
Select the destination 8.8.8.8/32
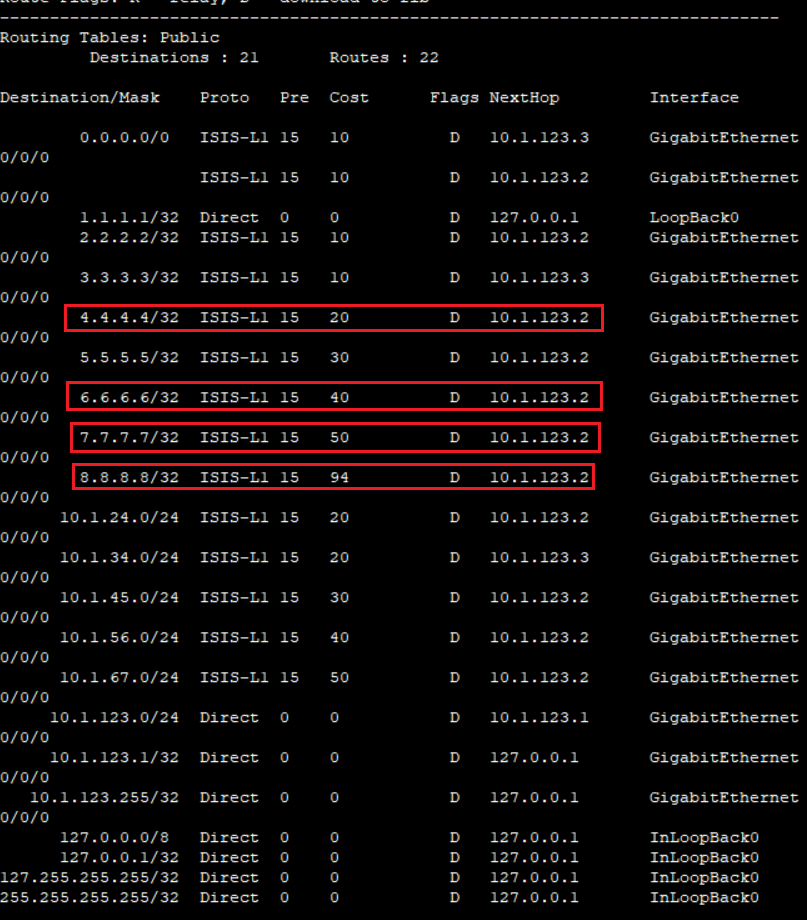tap(129, 477)
